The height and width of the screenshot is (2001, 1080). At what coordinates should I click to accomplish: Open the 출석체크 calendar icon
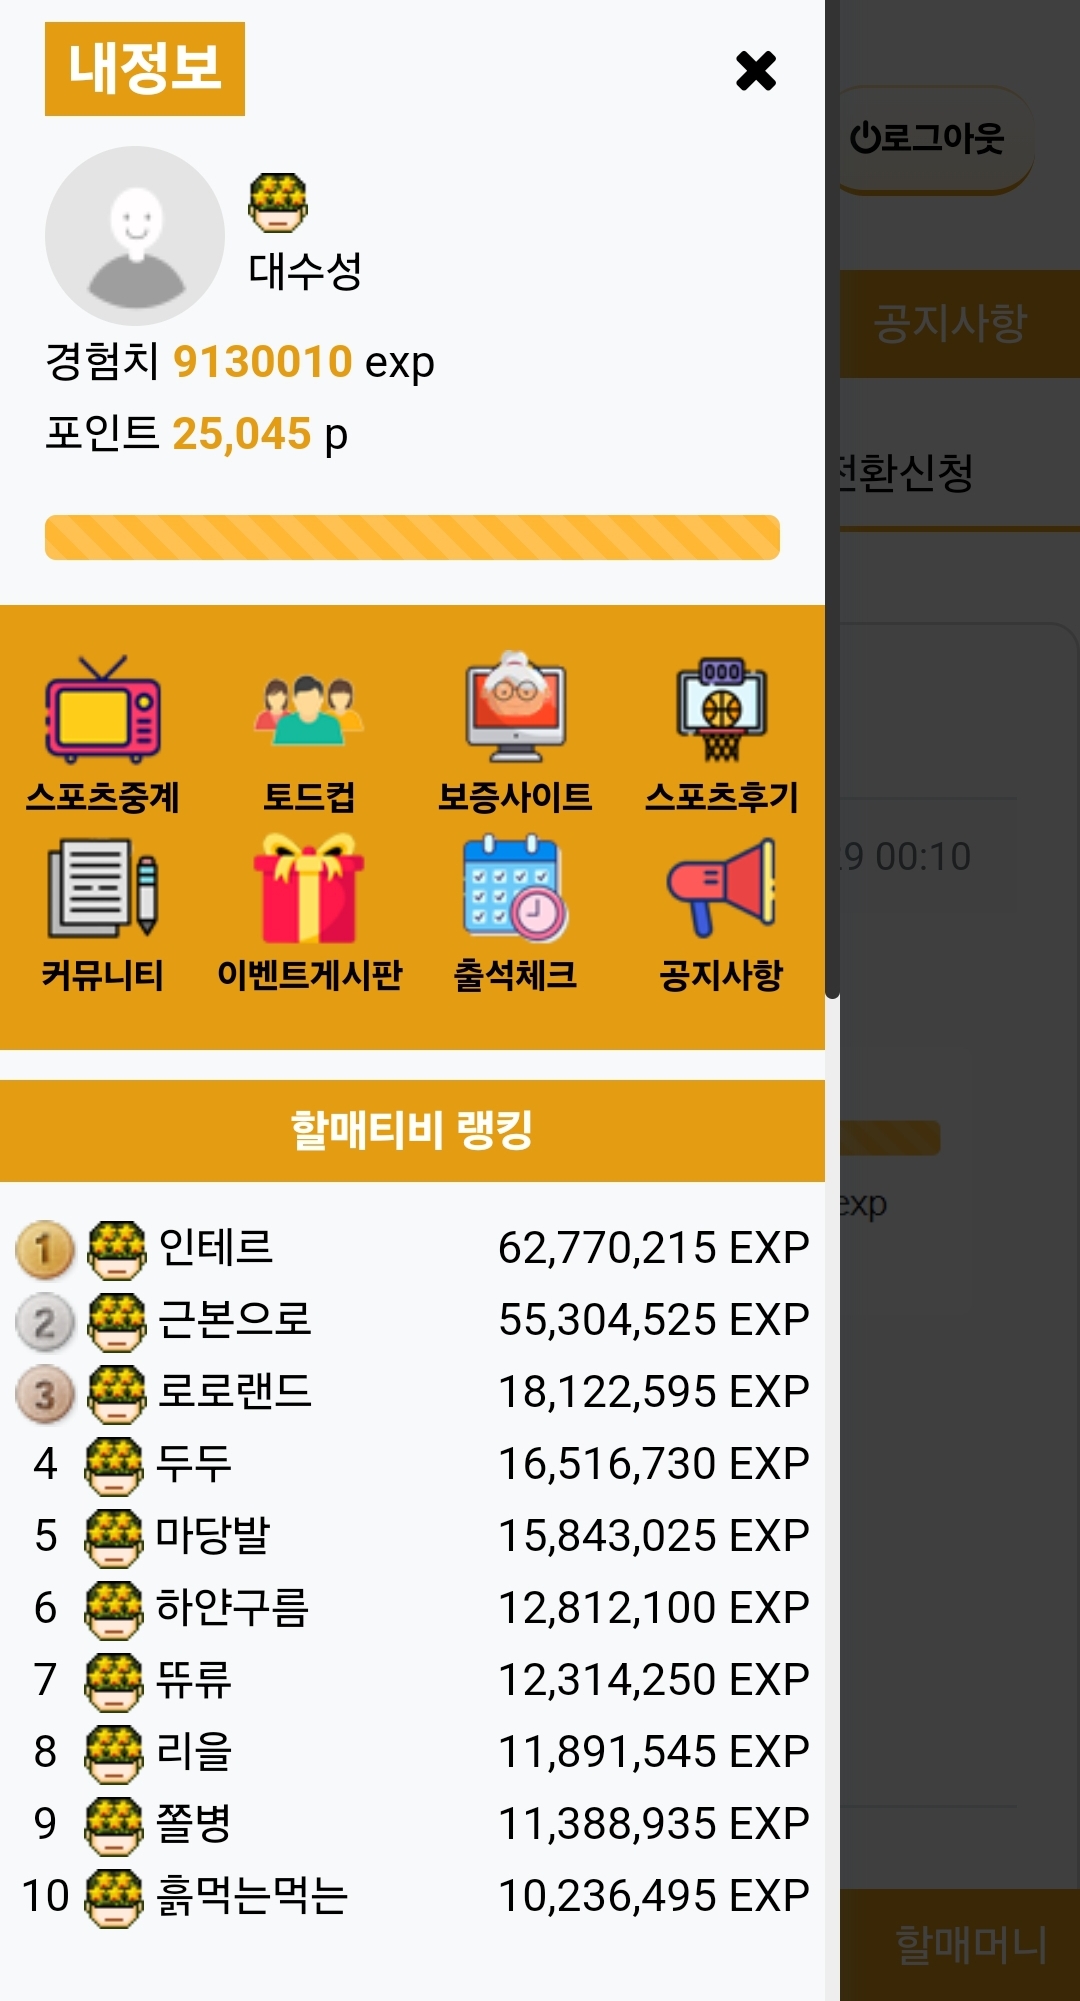[x=516, y=888]
